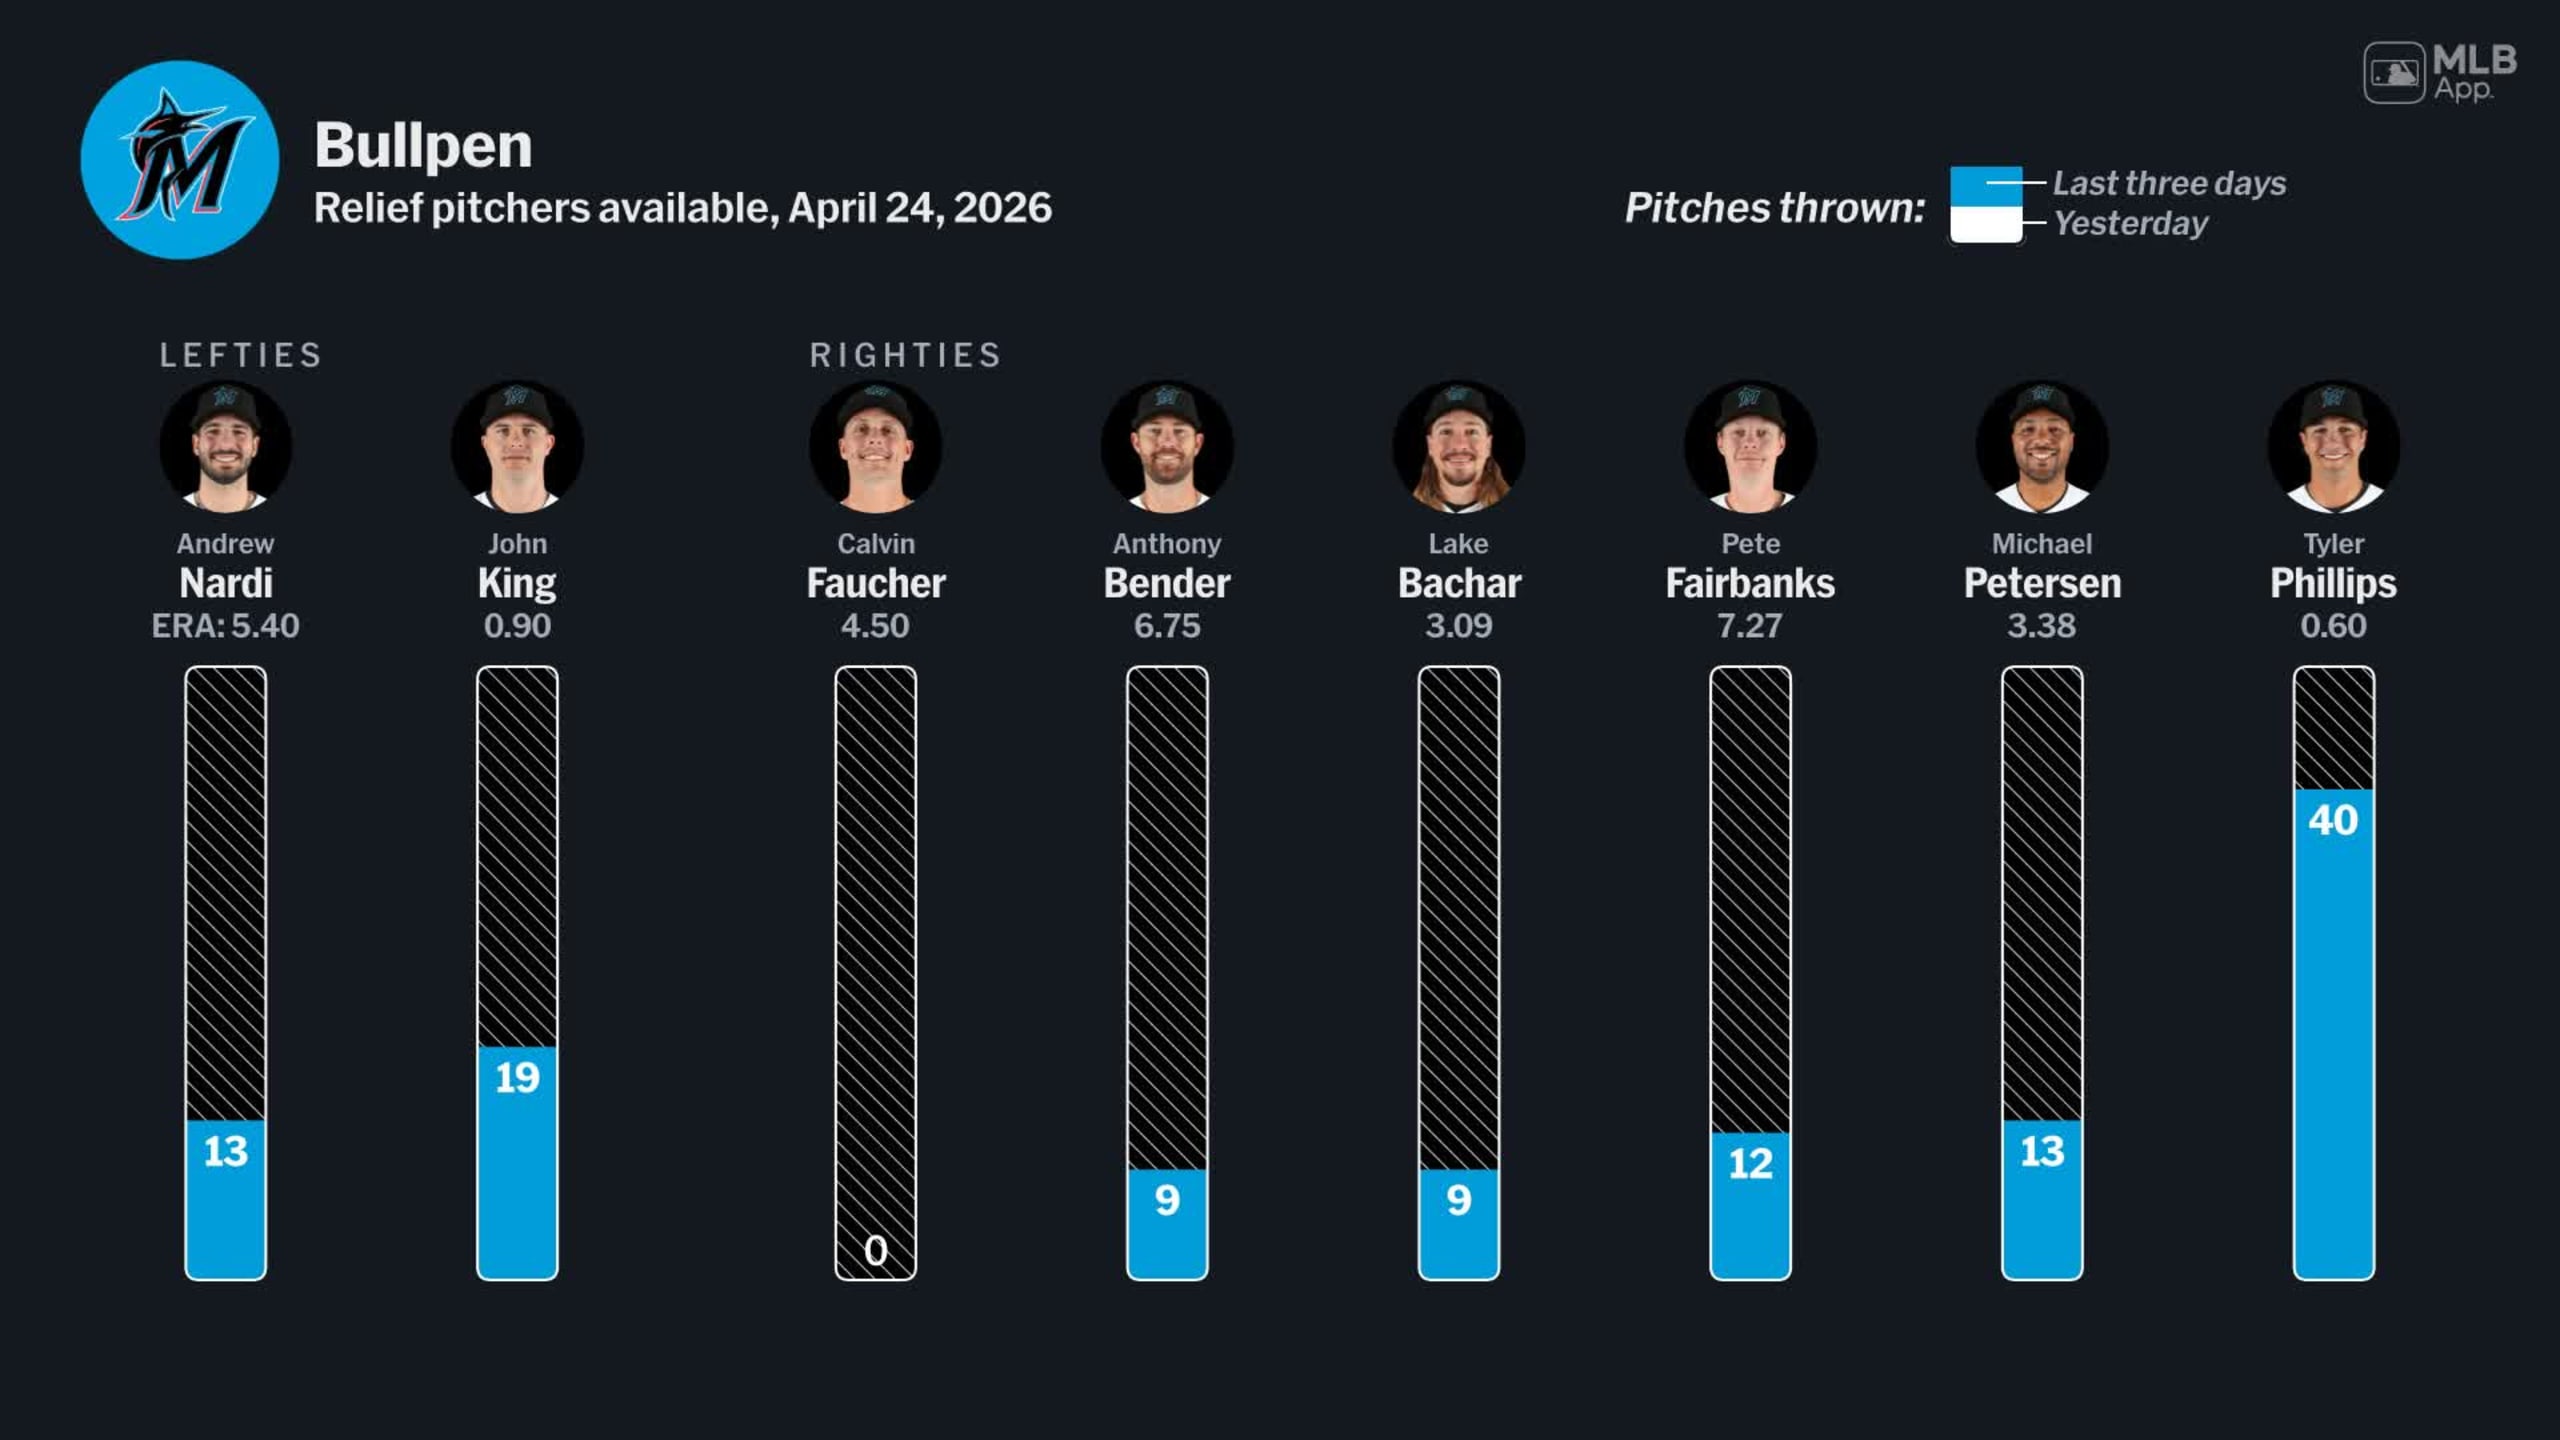This screenshot has width=2560, height=1440.
Task: Open Anthony Bender's player photo
Action: [x=1167, y=447]
